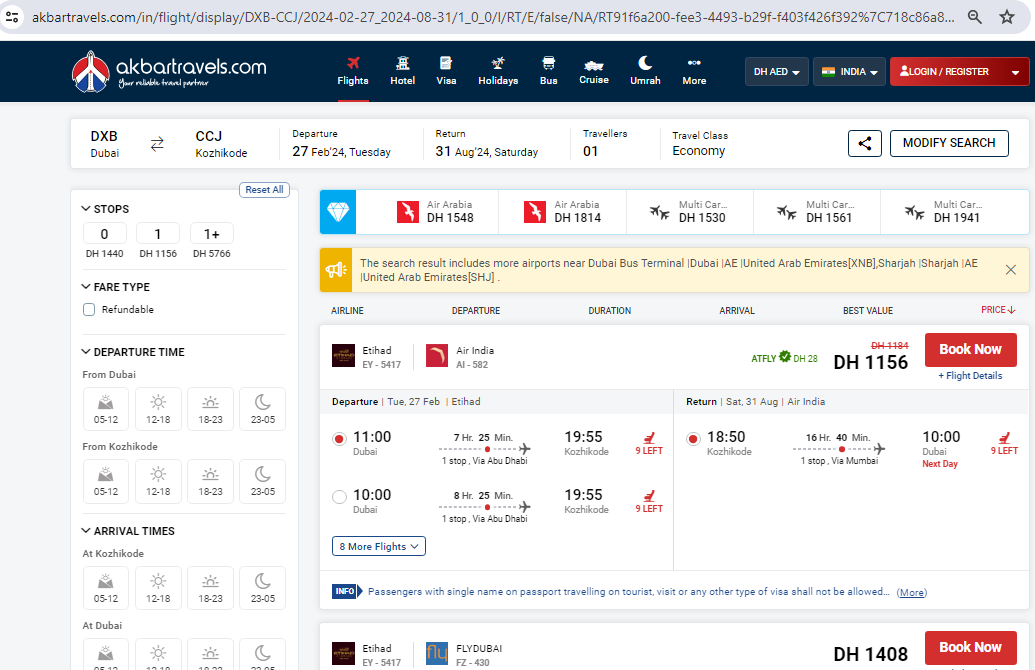The height and width of the screenshot is (670, 1035).
Task: Open the Cruise section
Action: [594, 71]
